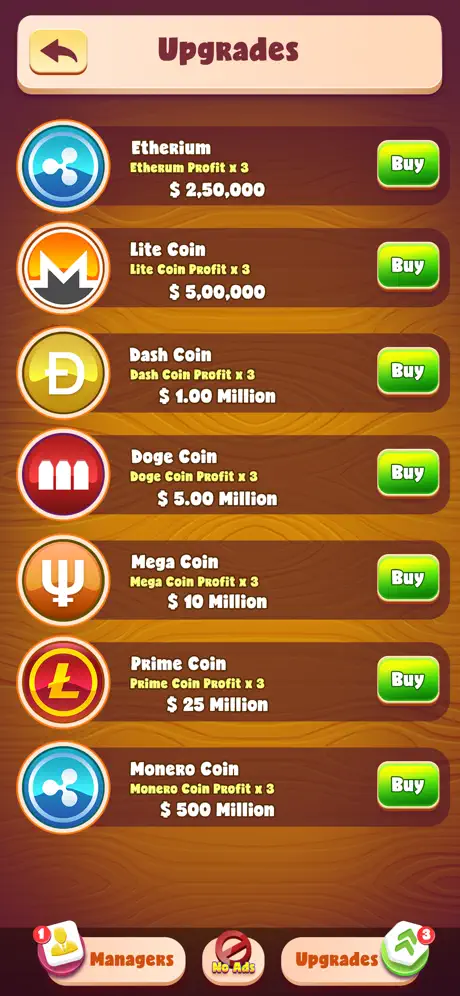
Task: Tap the back arrow in Upgrades header
Action: [x=58, y=51]
